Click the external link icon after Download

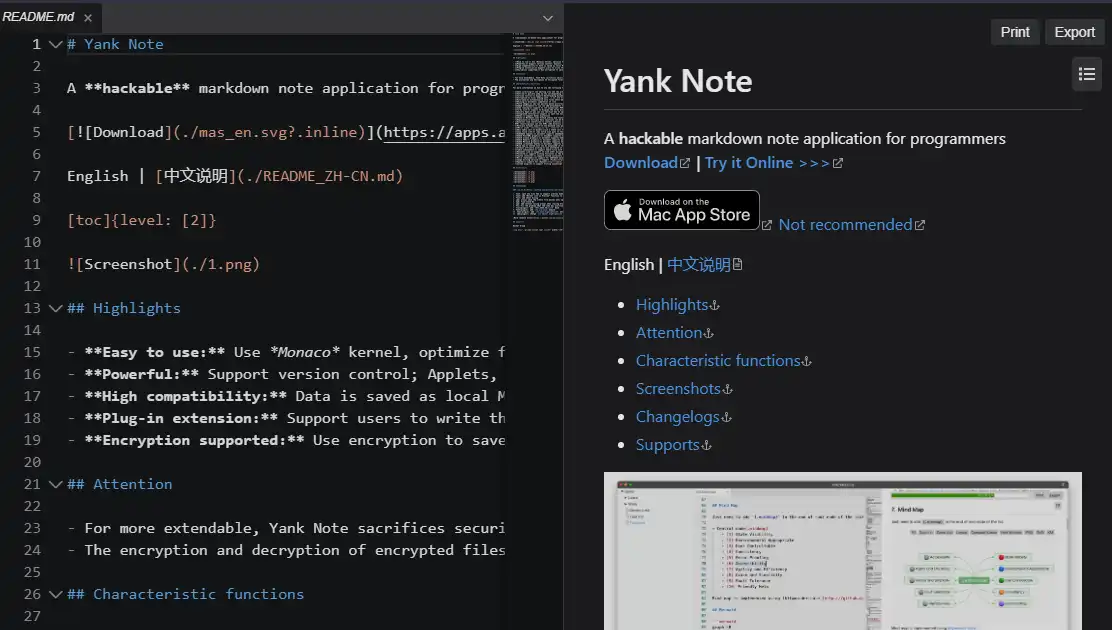click(x=684, y=163)
